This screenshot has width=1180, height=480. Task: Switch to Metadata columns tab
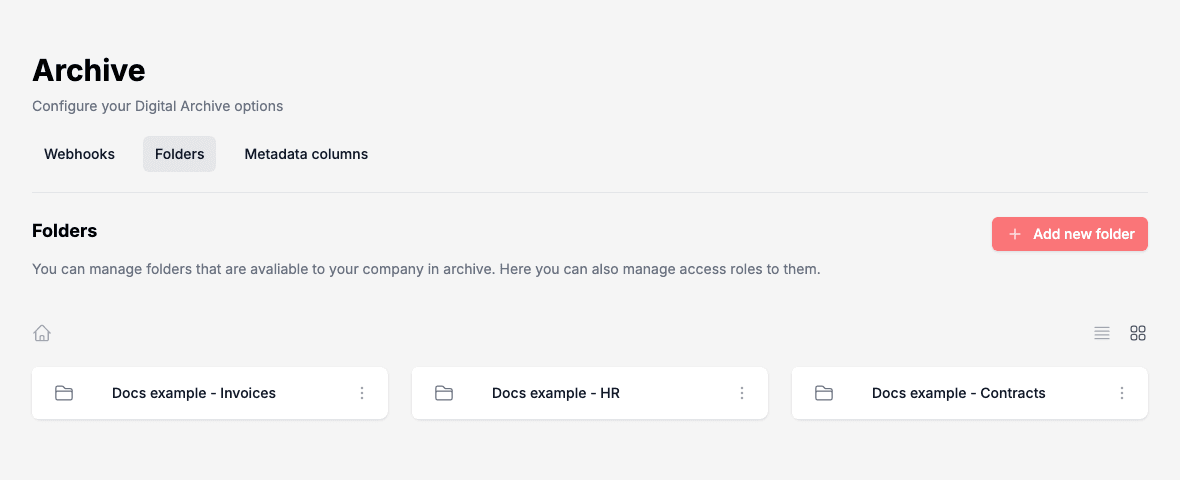306,154
